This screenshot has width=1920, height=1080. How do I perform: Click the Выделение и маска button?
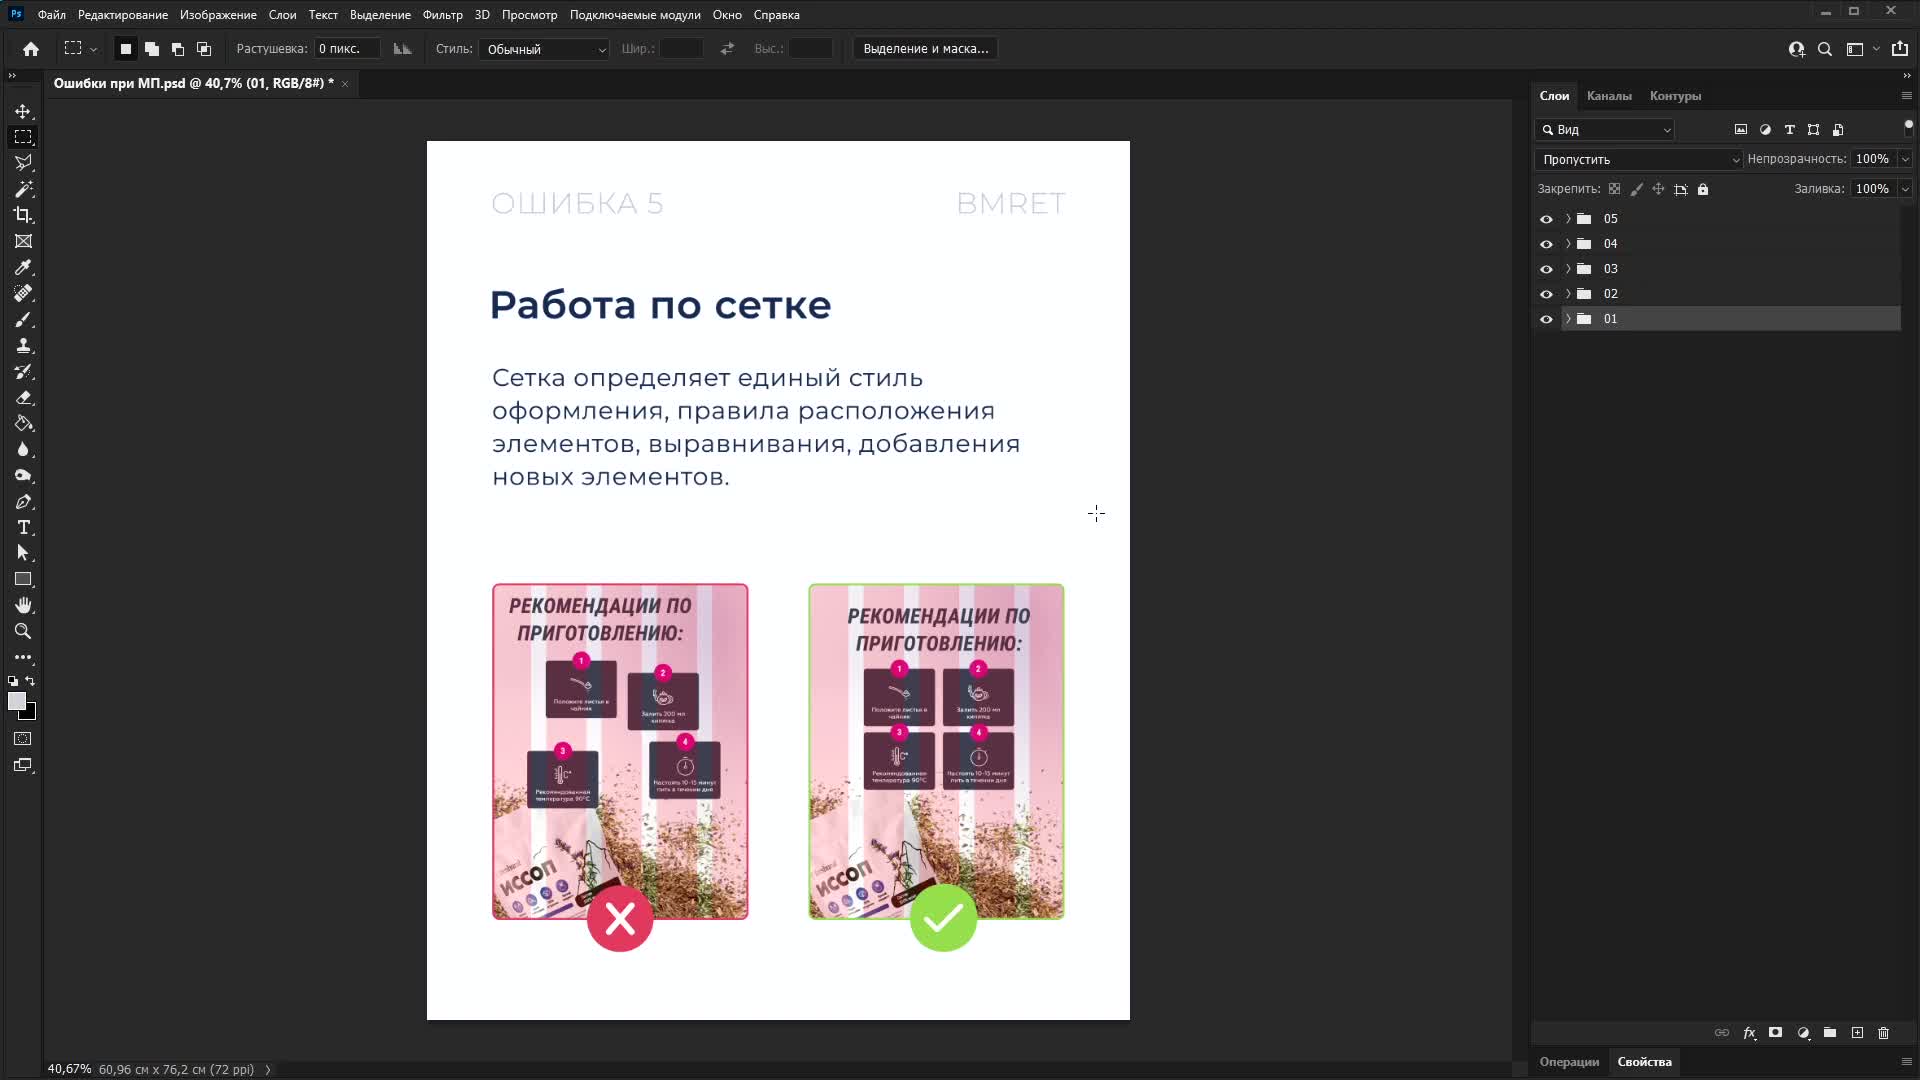click(925, 49)
